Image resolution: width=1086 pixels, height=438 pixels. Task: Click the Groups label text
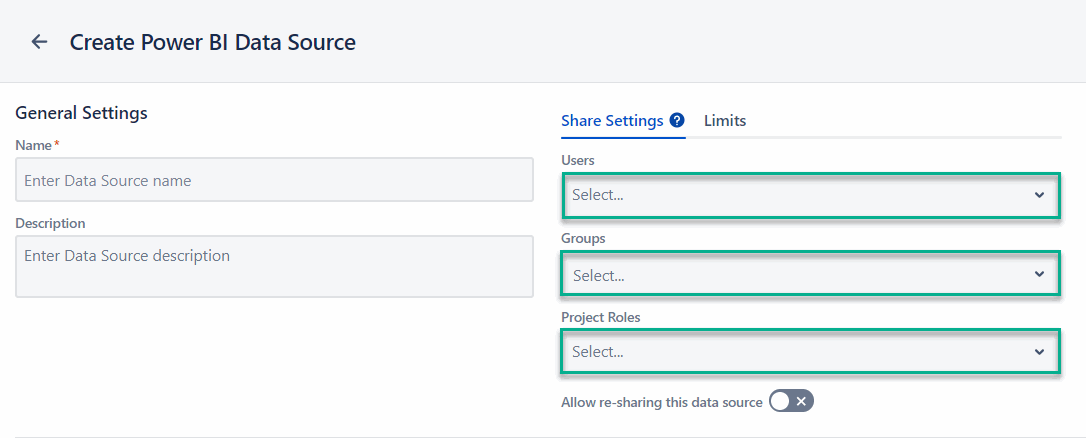point(583,238)
